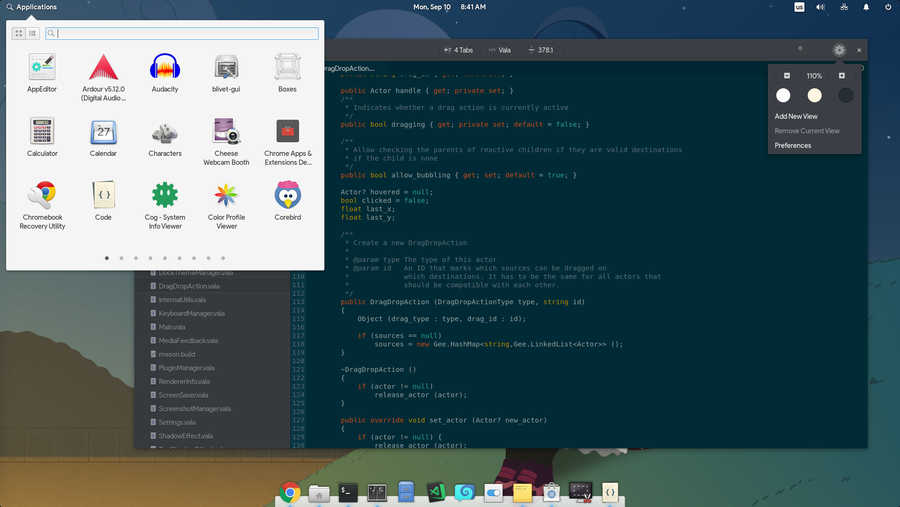This screenshot has height=507, width=900.
Task: Click Preferences in the settings menu
Action: point(793,145)
